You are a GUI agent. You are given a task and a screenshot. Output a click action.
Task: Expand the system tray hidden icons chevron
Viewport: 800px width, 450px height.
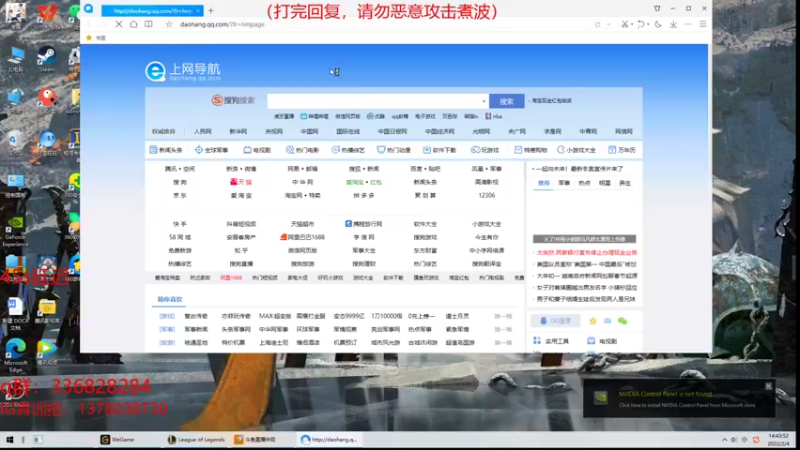tap(724, 439)
